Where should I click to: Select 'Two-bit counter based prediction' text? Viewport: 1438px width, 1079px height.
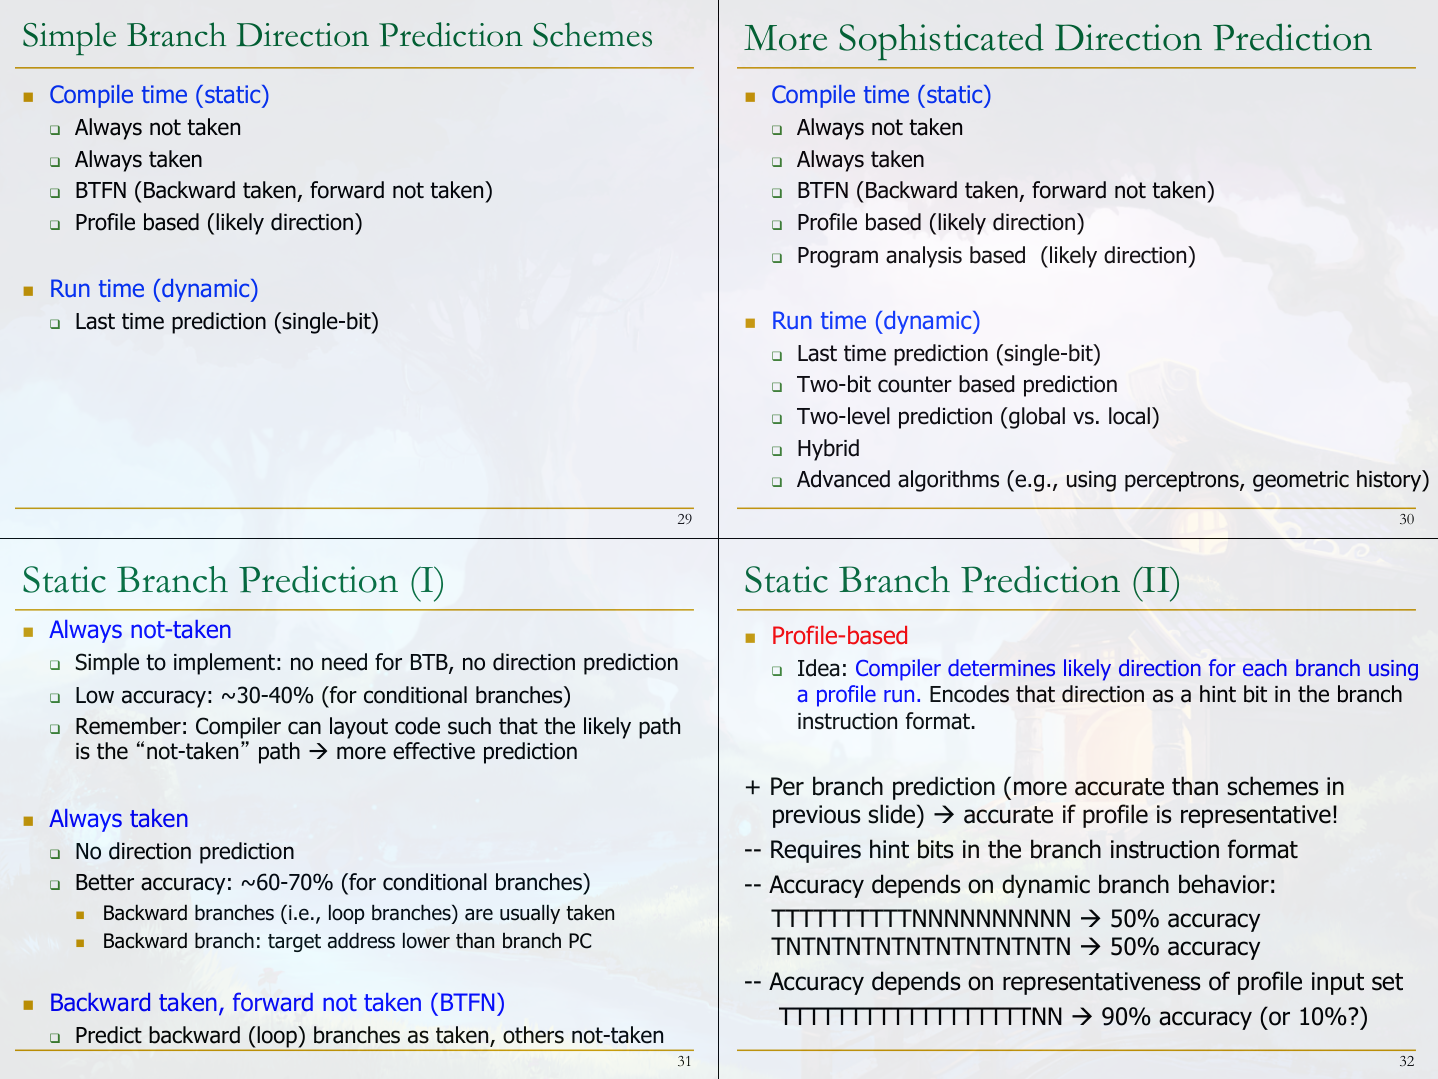click(956, 385)
